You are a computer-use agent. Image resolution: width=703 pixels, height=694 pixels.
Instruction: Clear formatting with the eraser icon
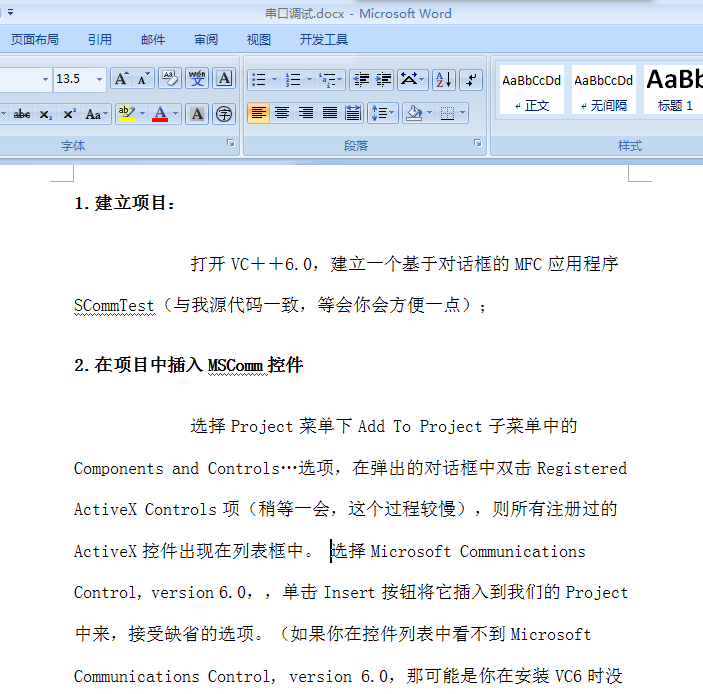click(170, 79)
